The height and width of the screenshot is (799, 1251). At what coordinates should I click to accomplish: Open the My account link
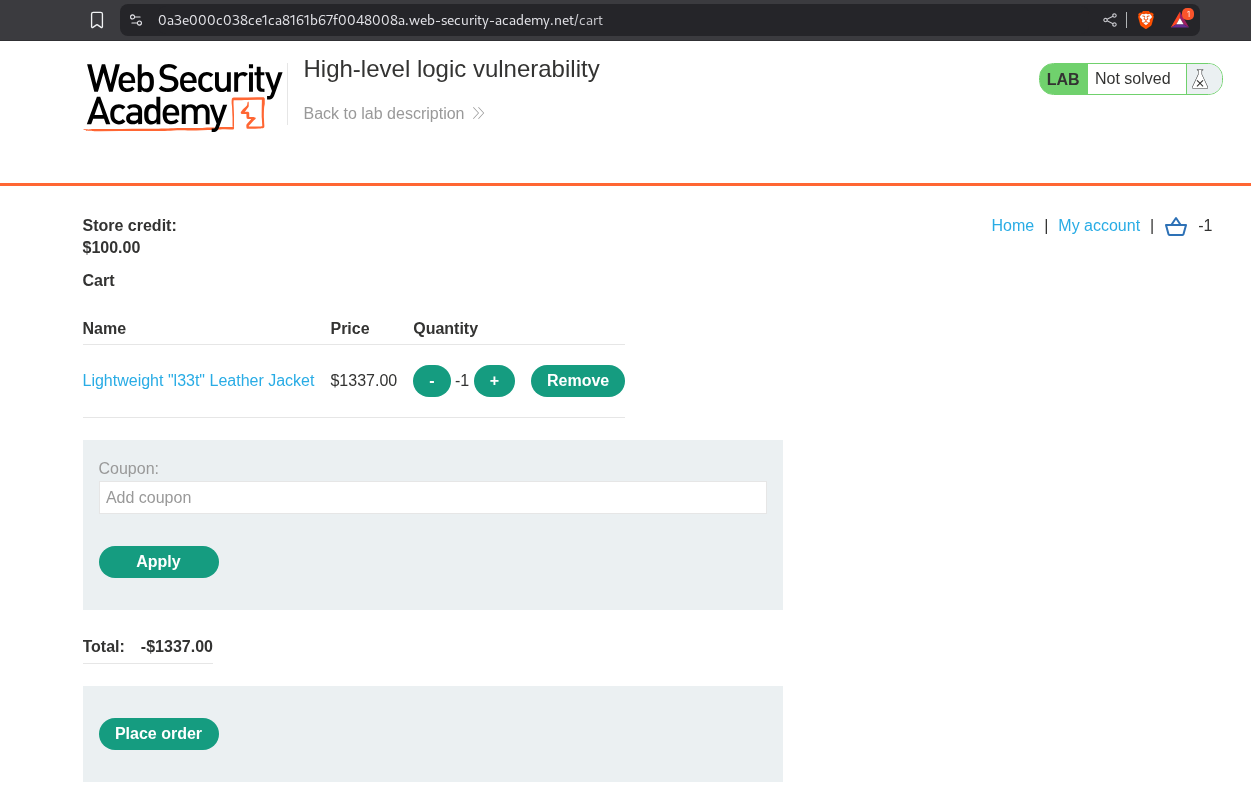click(x=1098, y=226)
